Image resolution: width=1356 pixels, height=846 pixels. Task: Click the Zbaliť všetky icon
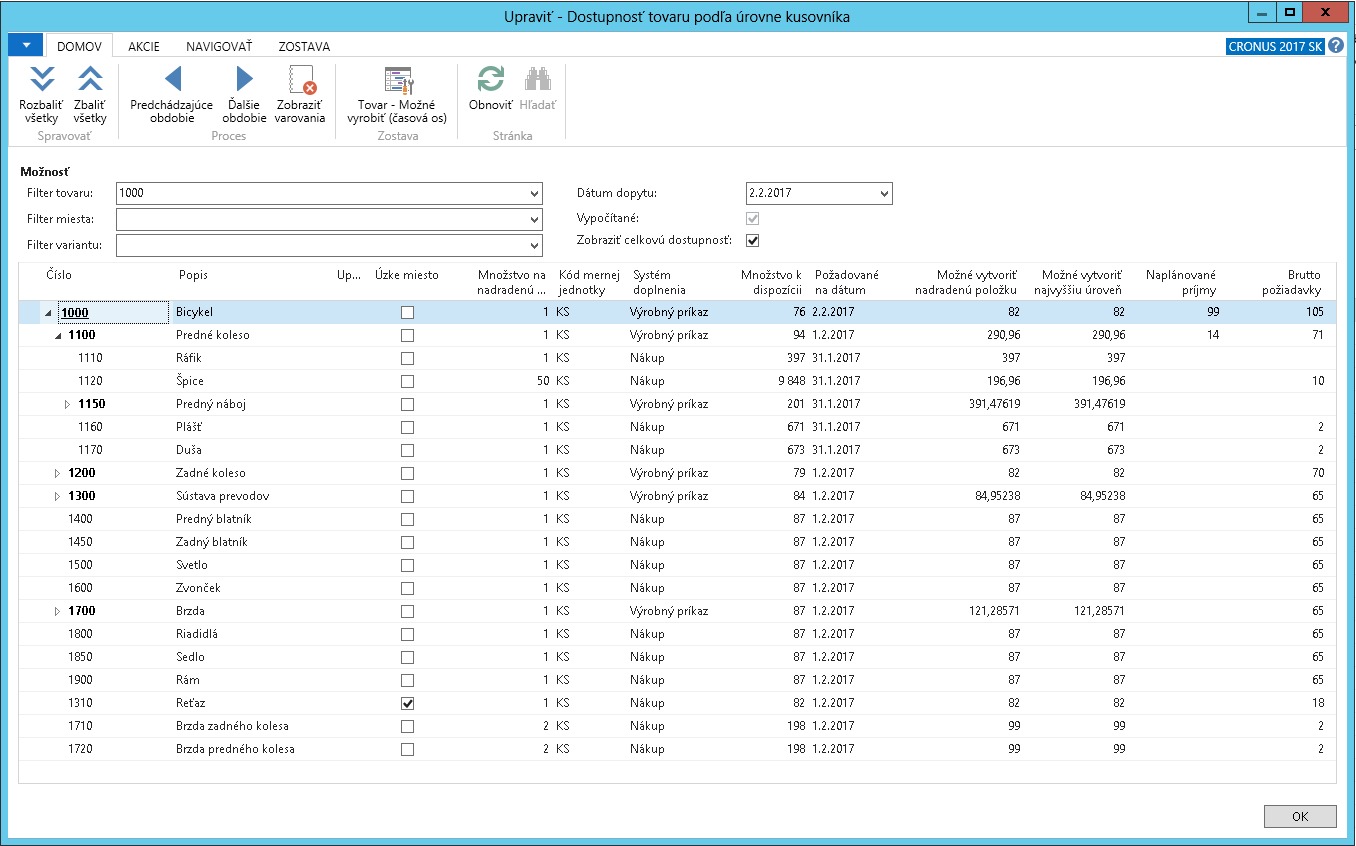(x=90, y=79)
